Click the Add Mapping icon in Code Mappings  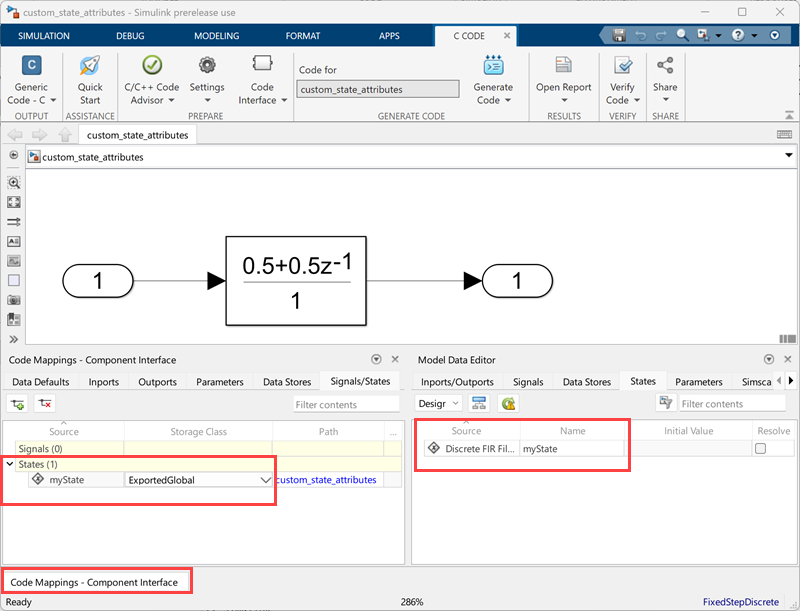(17, 403)
